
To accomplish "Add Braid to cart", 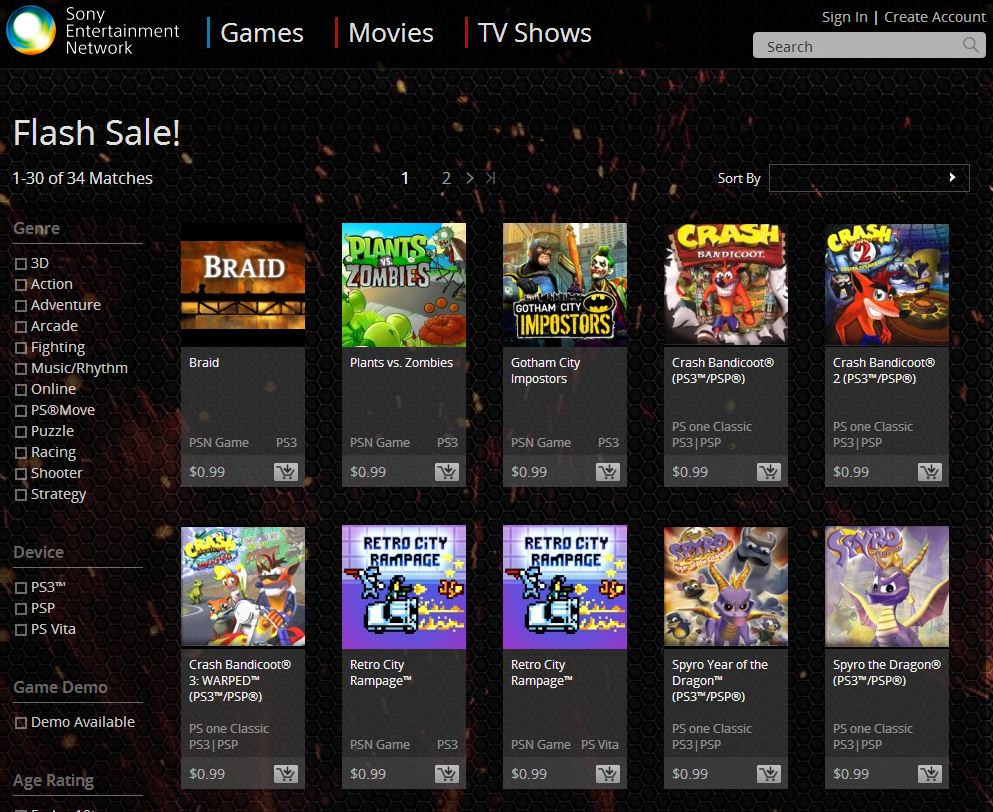I will click(286, 472).
